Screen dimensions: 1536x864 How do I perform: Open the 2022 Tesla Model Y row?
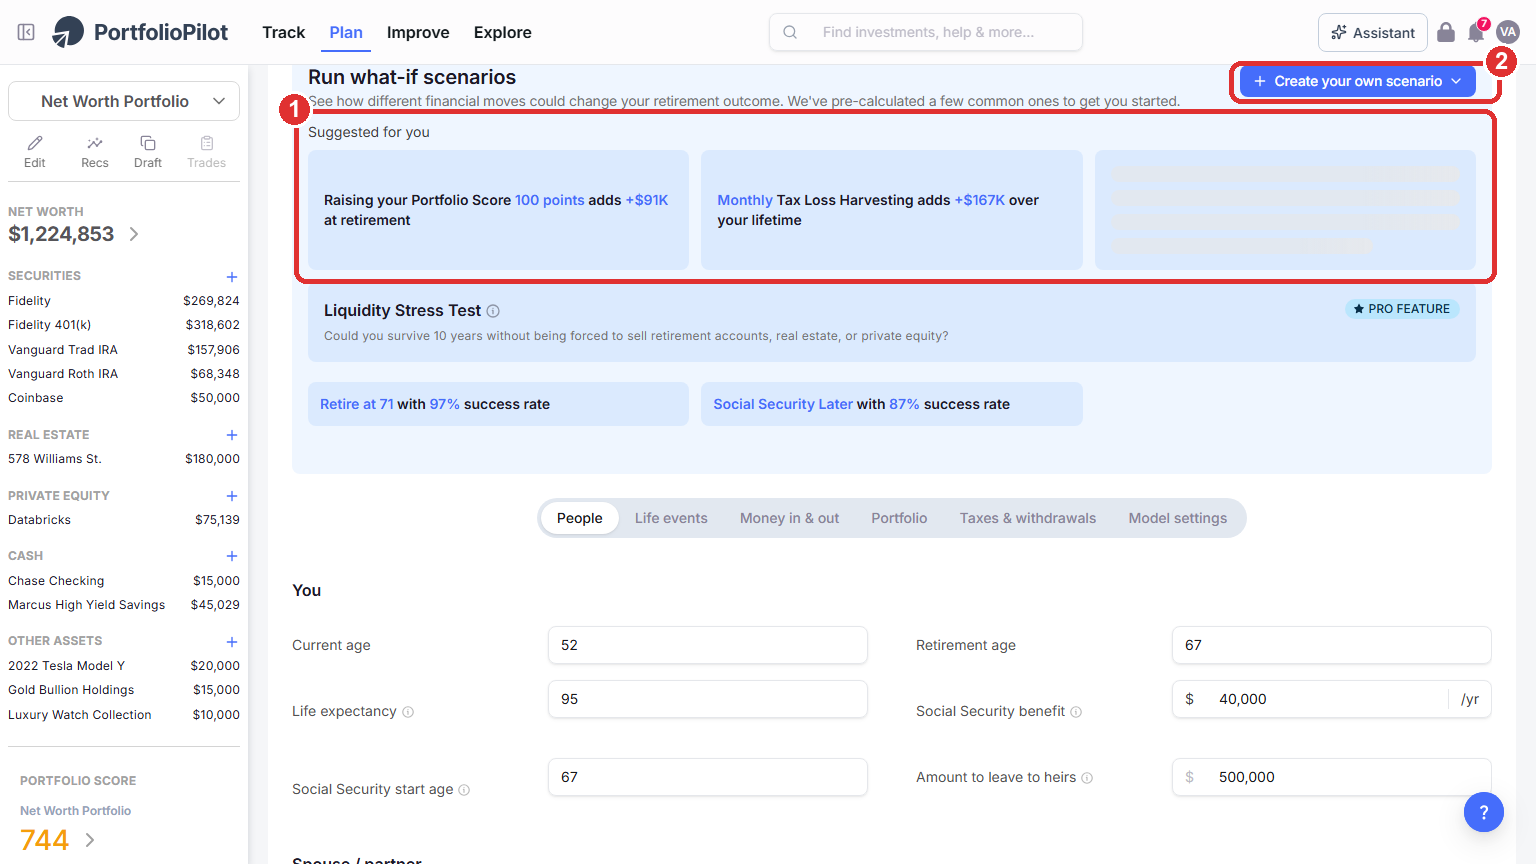(x=124, y=666)
